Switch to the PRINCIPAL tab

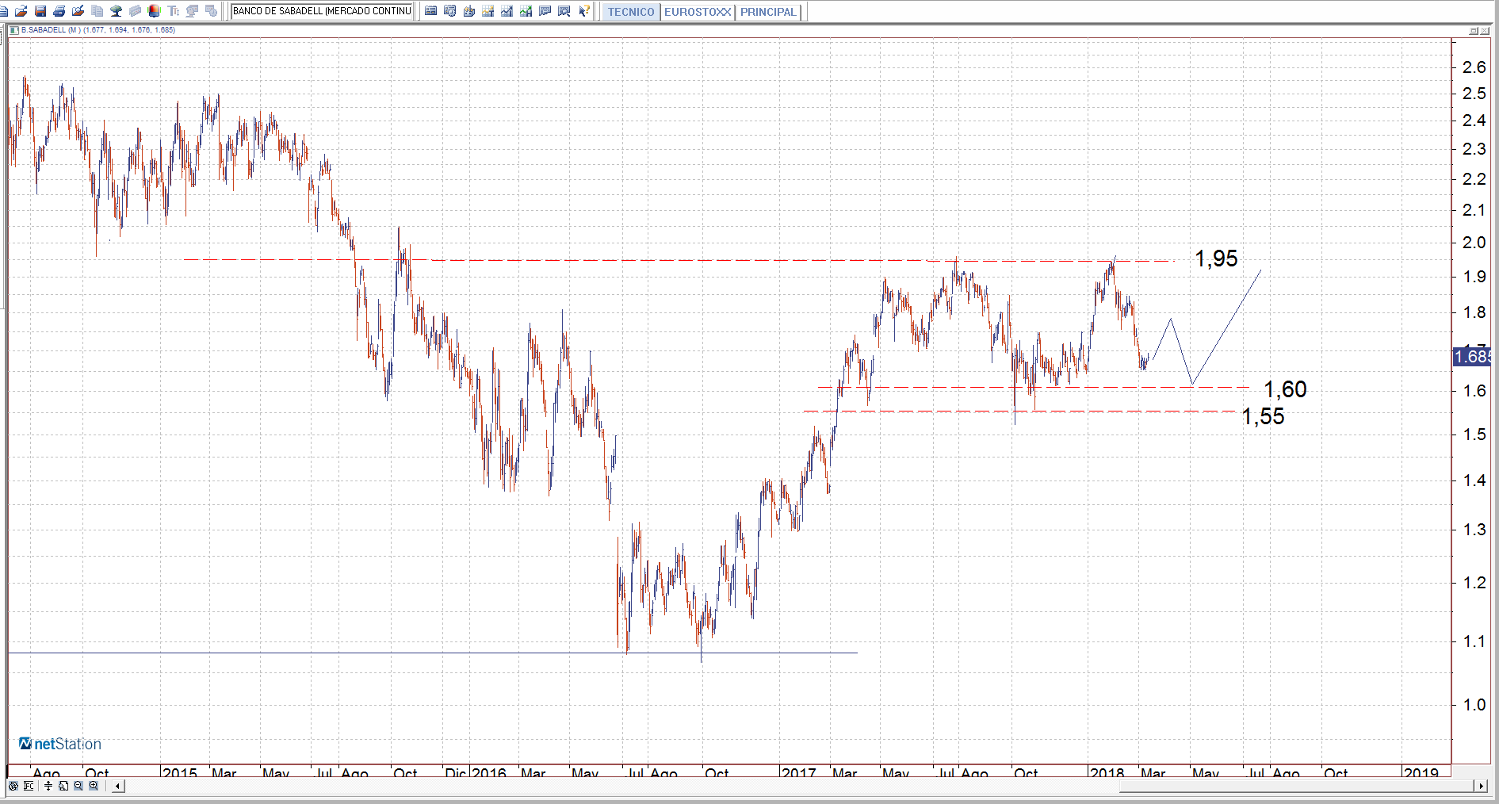click(x=769, y=12)
